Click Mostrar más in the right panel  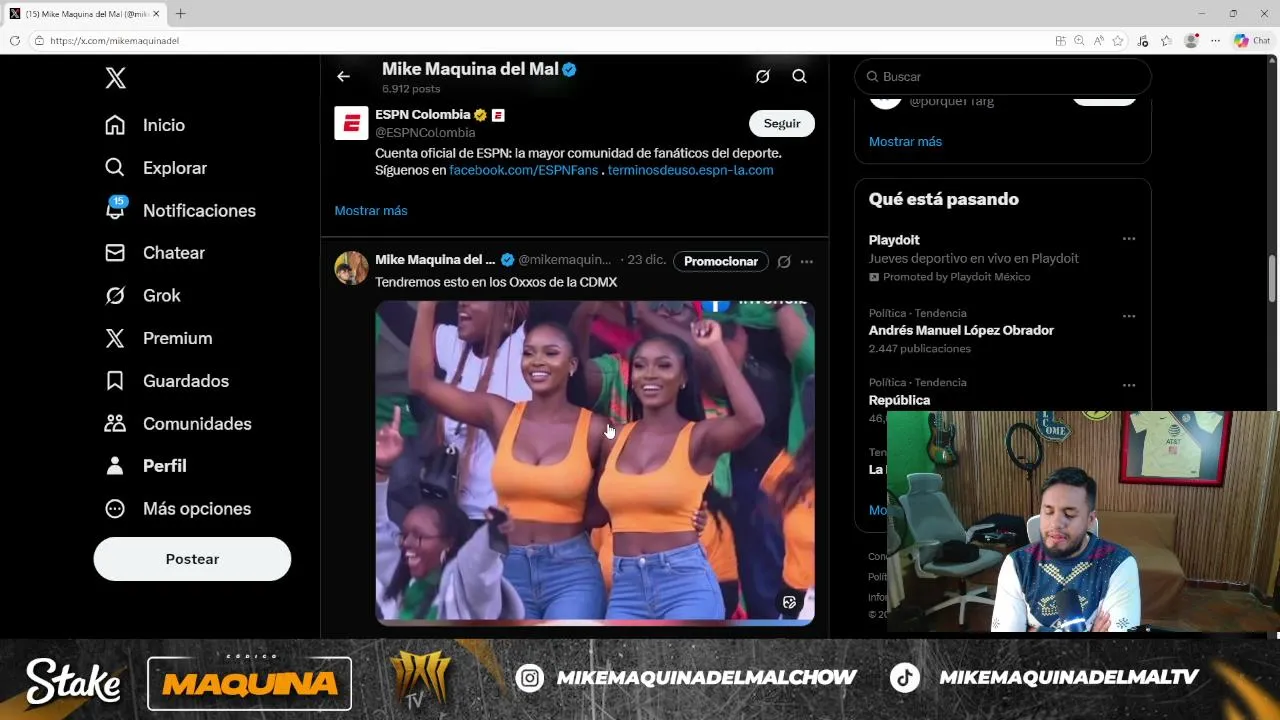(905, 142)
